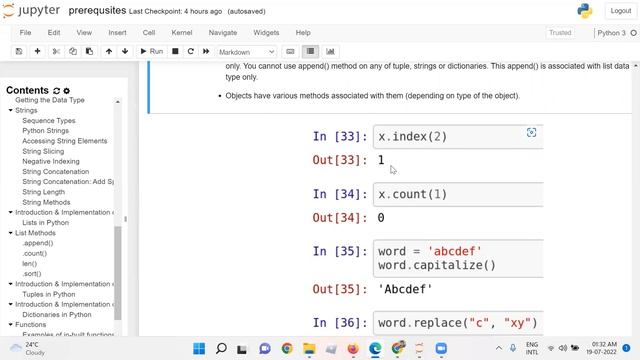Copy selected cells icon

click(73, 51)
